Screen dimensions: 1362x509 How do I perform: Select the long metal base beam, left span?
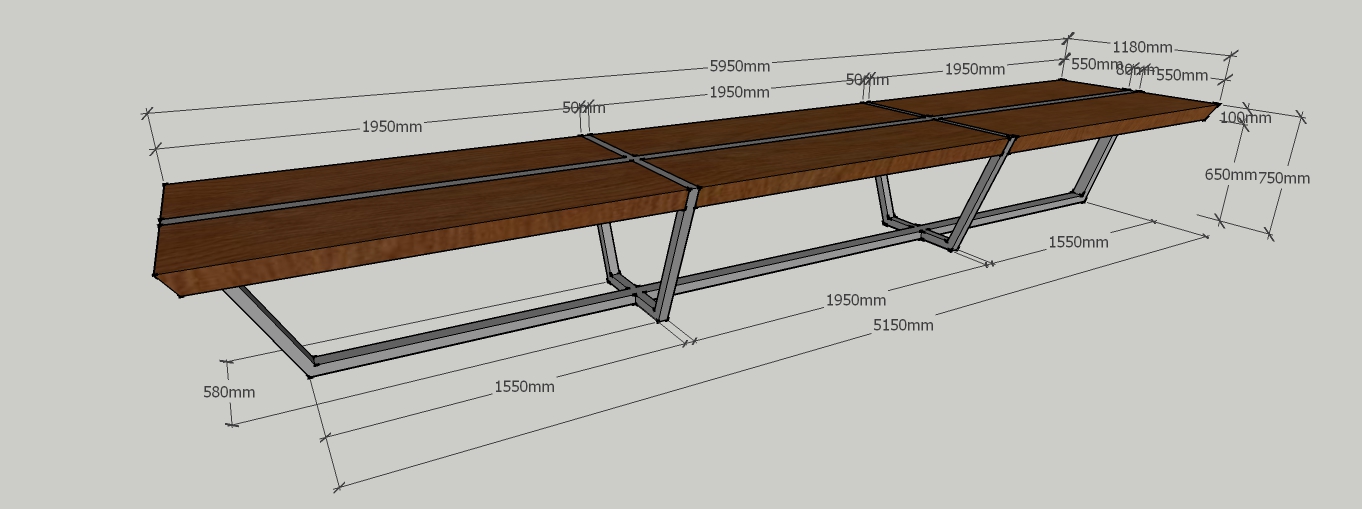point(470,331)
